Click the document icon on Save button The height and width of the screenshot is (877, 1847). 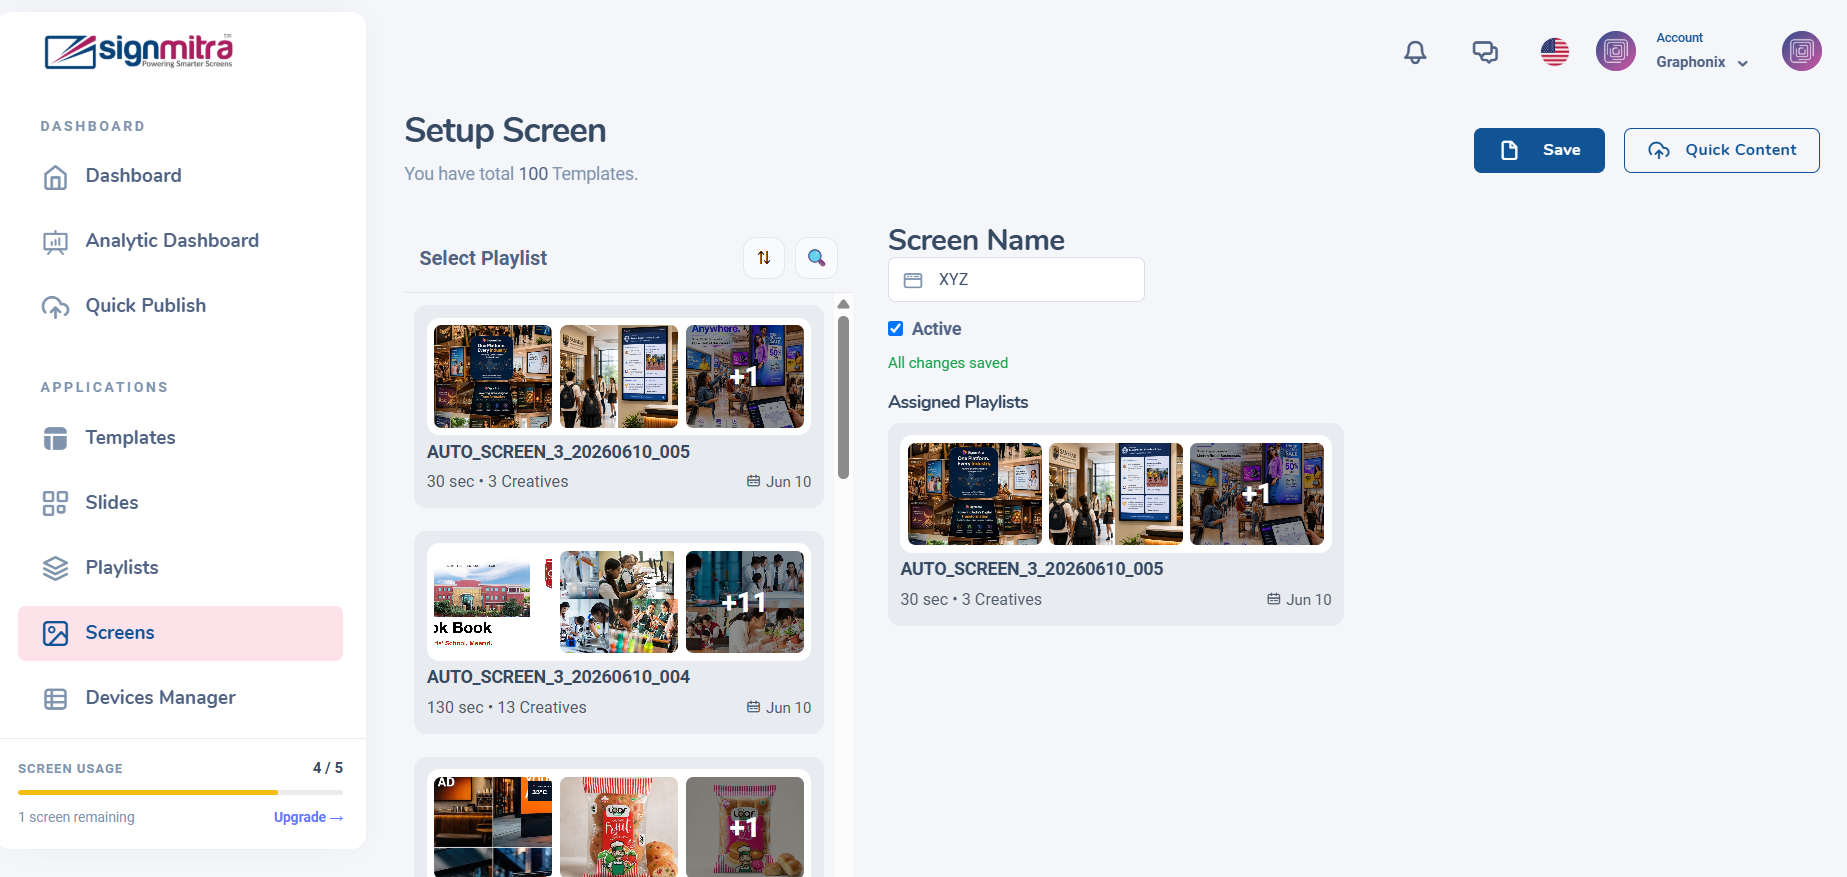click(1510, 150)
